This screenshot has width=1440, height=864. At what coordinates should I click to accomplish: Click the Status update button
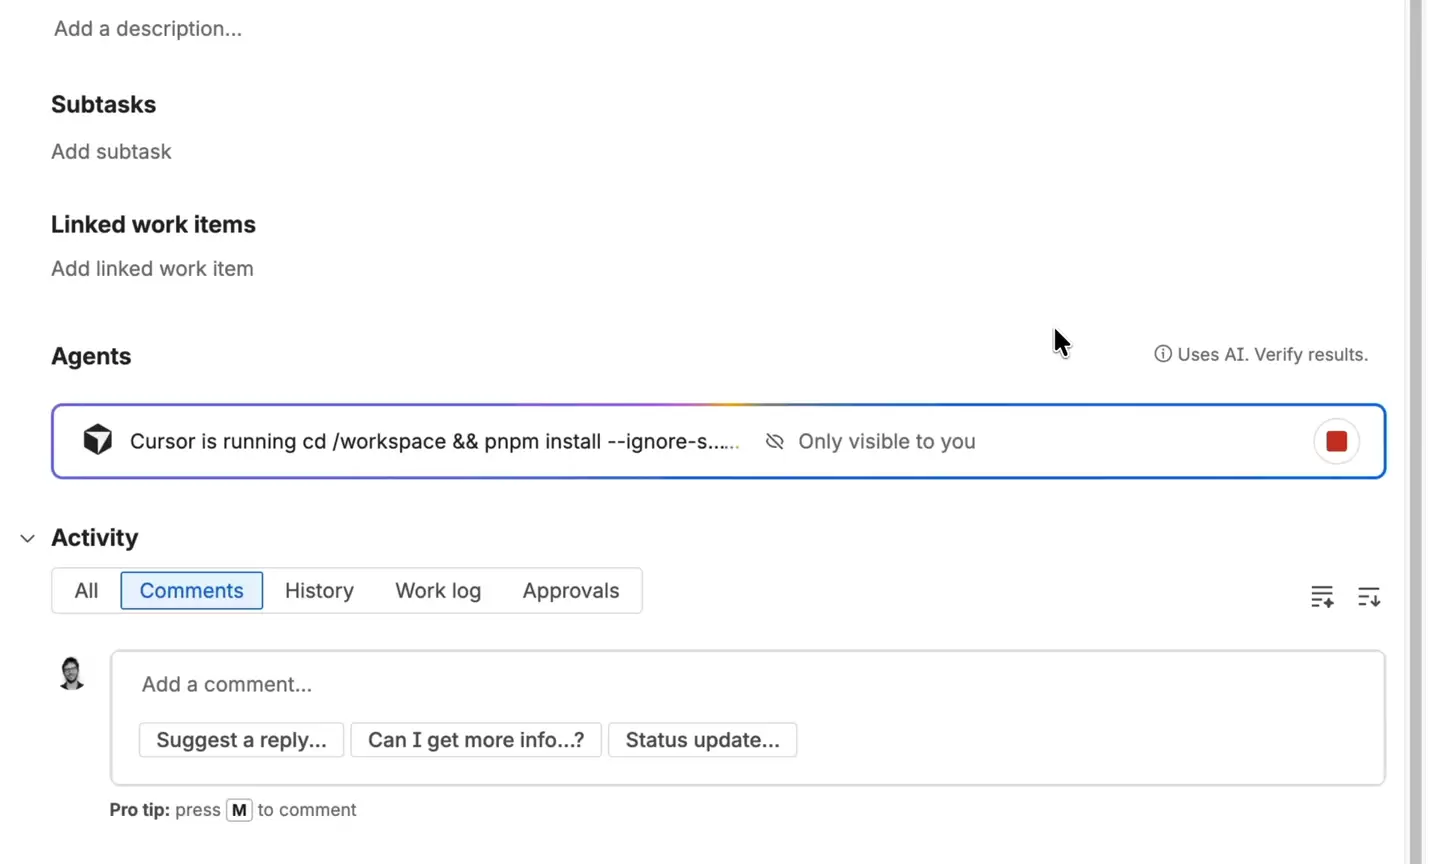point(702,740)
